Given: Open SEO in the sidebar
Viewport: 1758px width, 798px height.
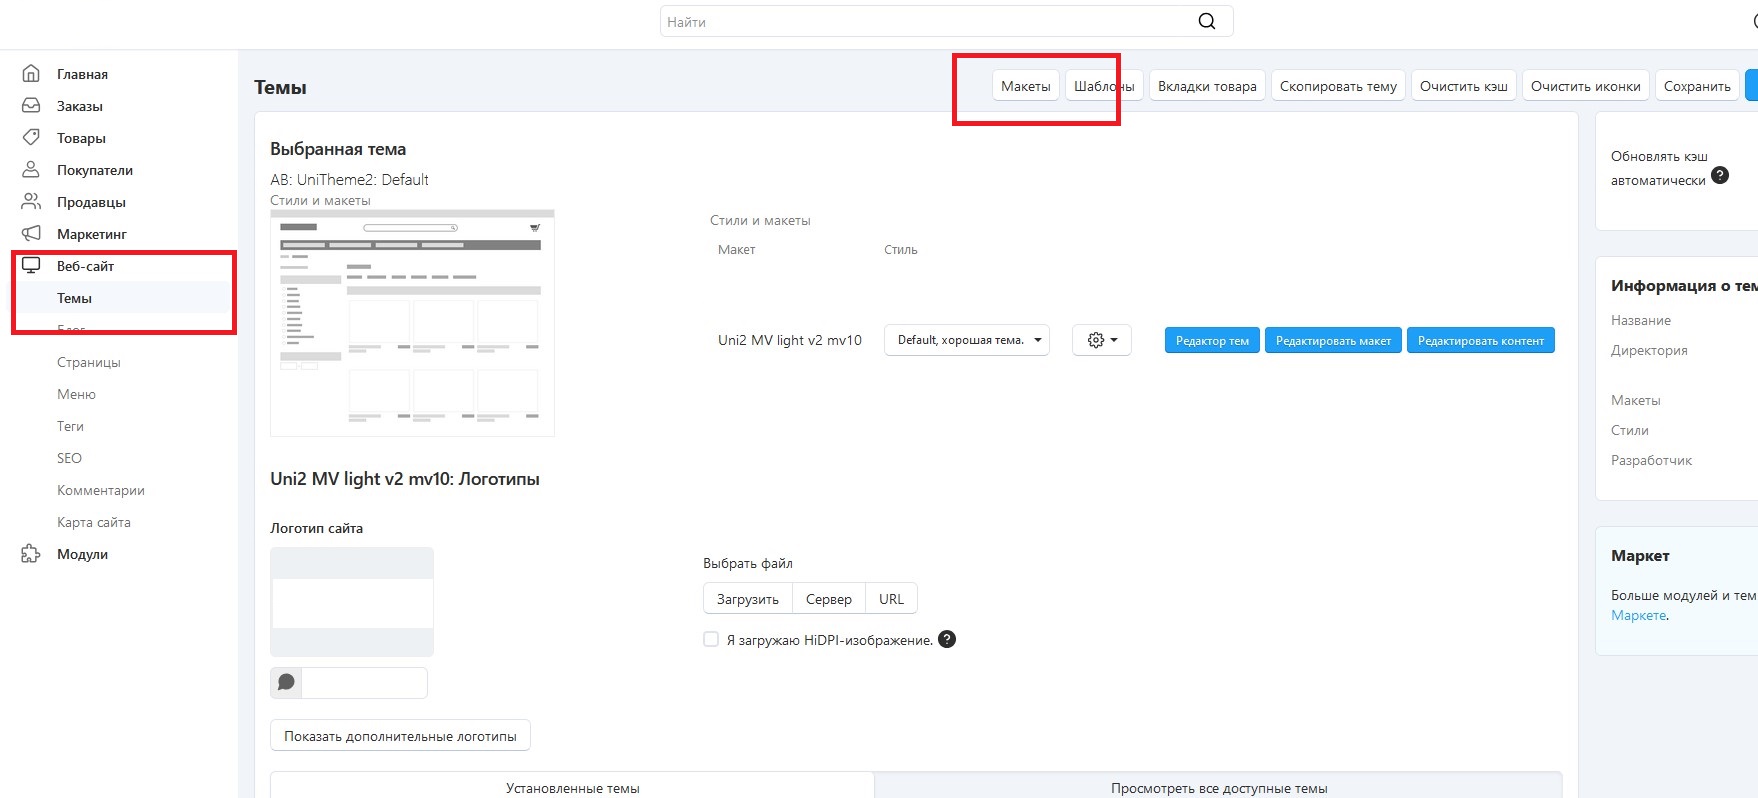Looking at the screenshot, I should tap(69, 458).
